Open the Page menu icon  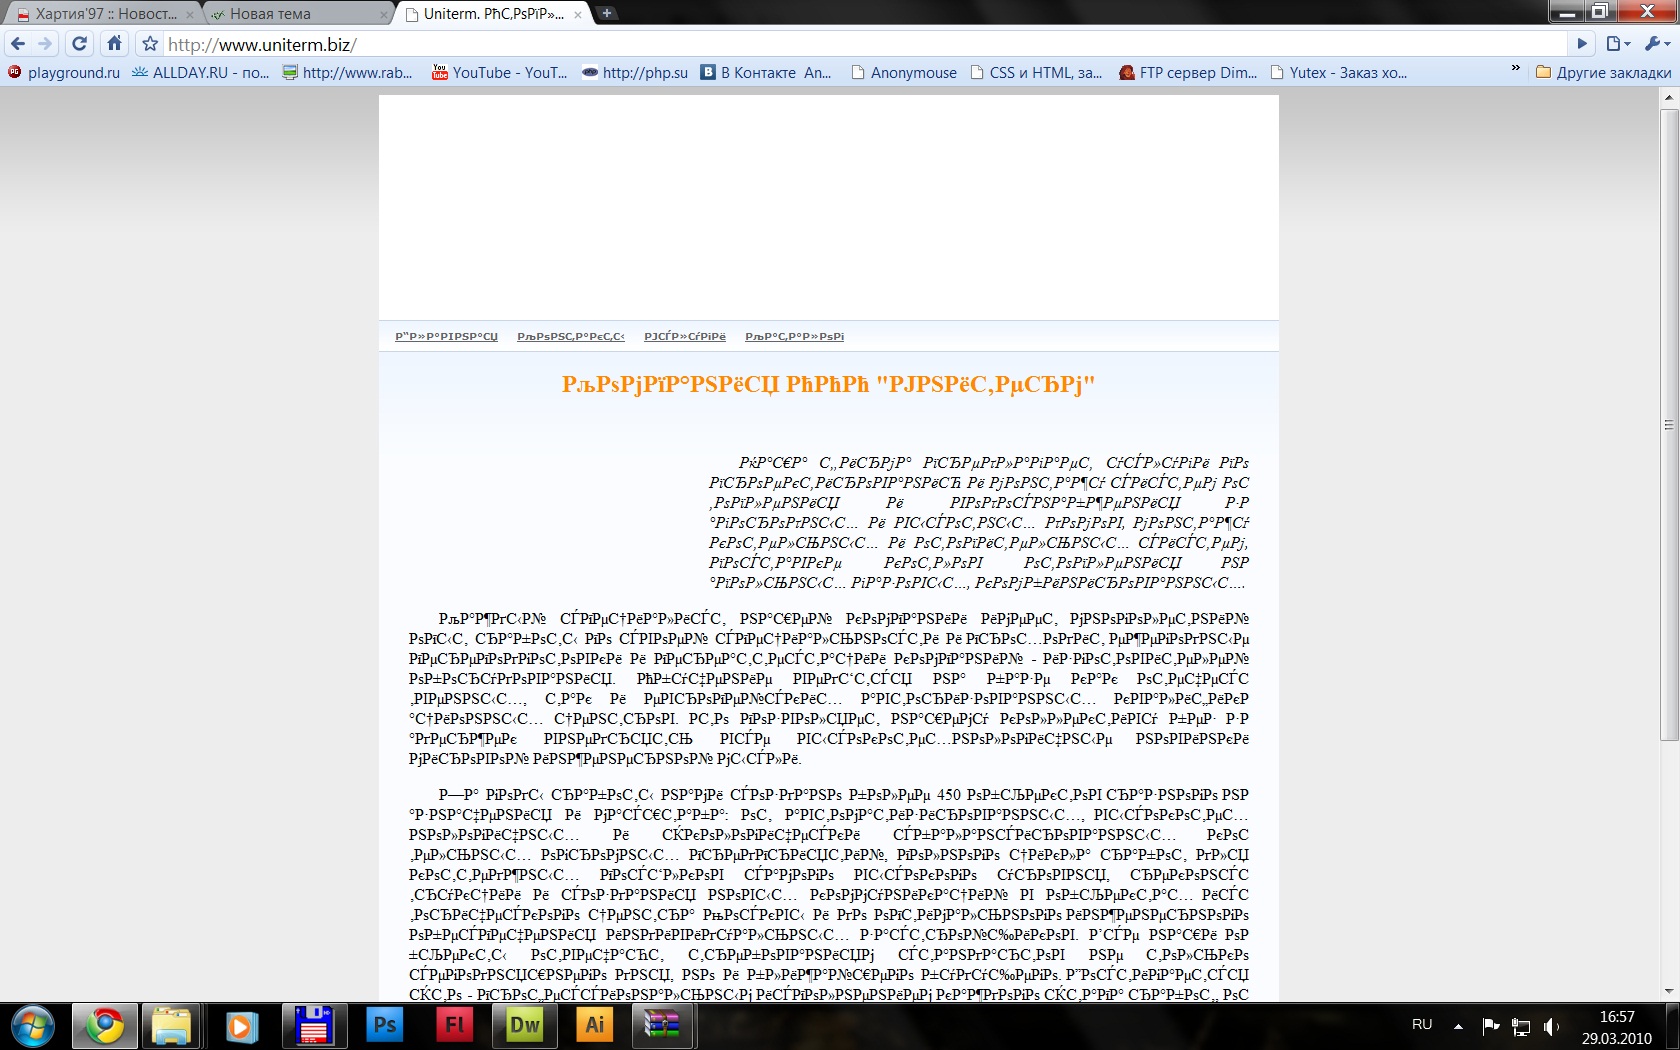(x=1617, y=44)
